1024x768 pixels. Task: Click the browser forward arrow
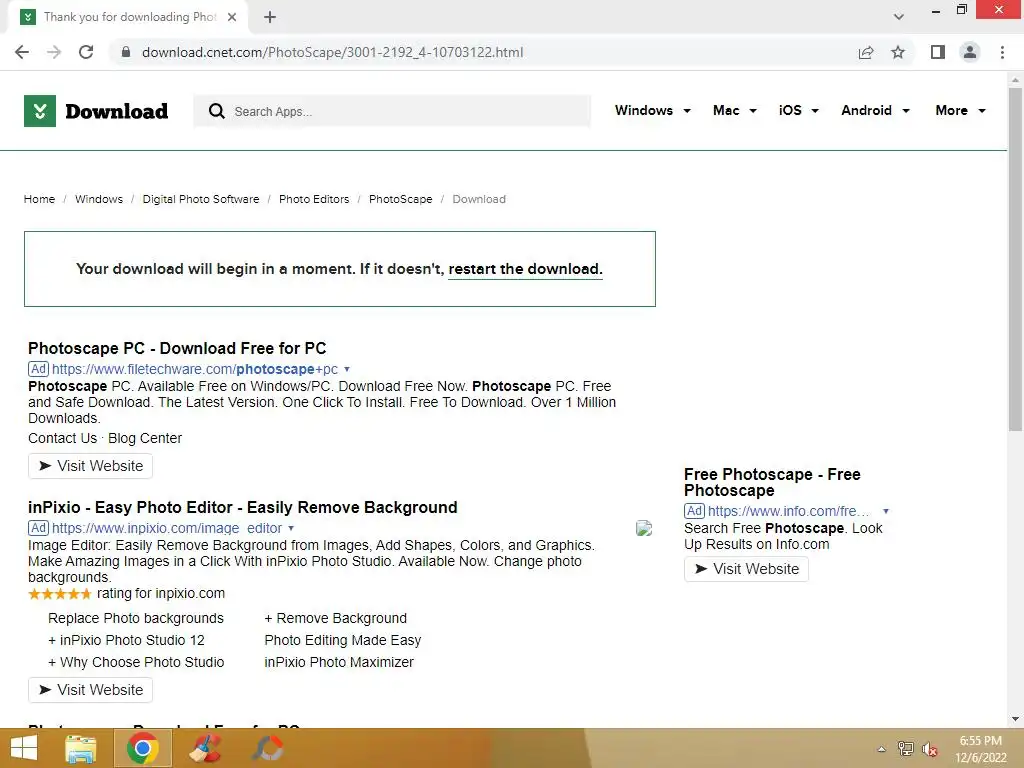(x=54, y=52)
